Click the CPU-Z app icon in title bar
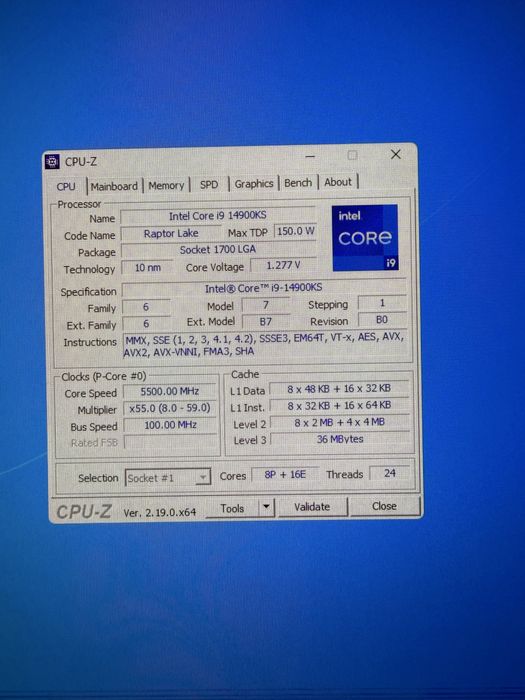The height and width of the screenshot is (700, 525). pyautogui.click(x=52, y=162)
